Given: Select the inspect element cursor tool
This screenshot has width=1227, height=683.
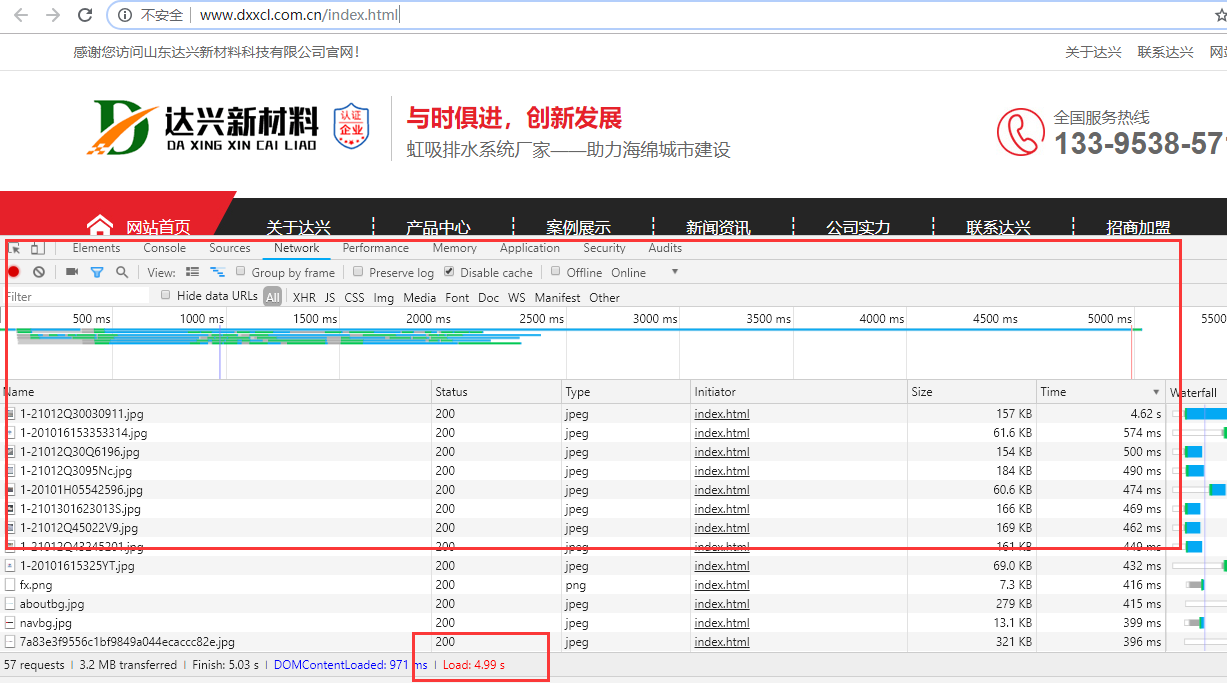Looking at the screenshot, I should (x=15, y=247).
